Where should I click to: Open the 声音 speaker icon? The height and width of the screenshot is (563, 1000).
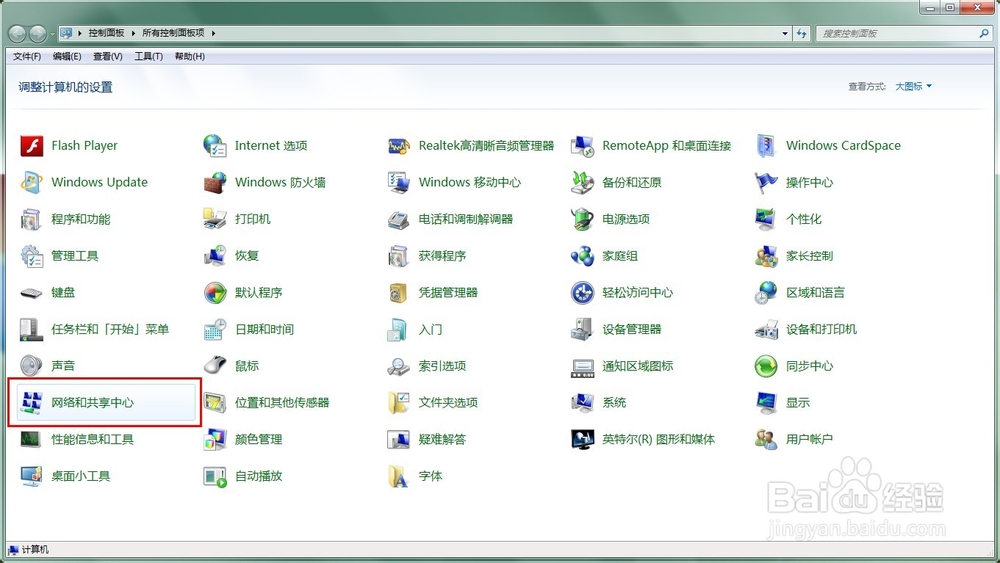click(31, 366)
